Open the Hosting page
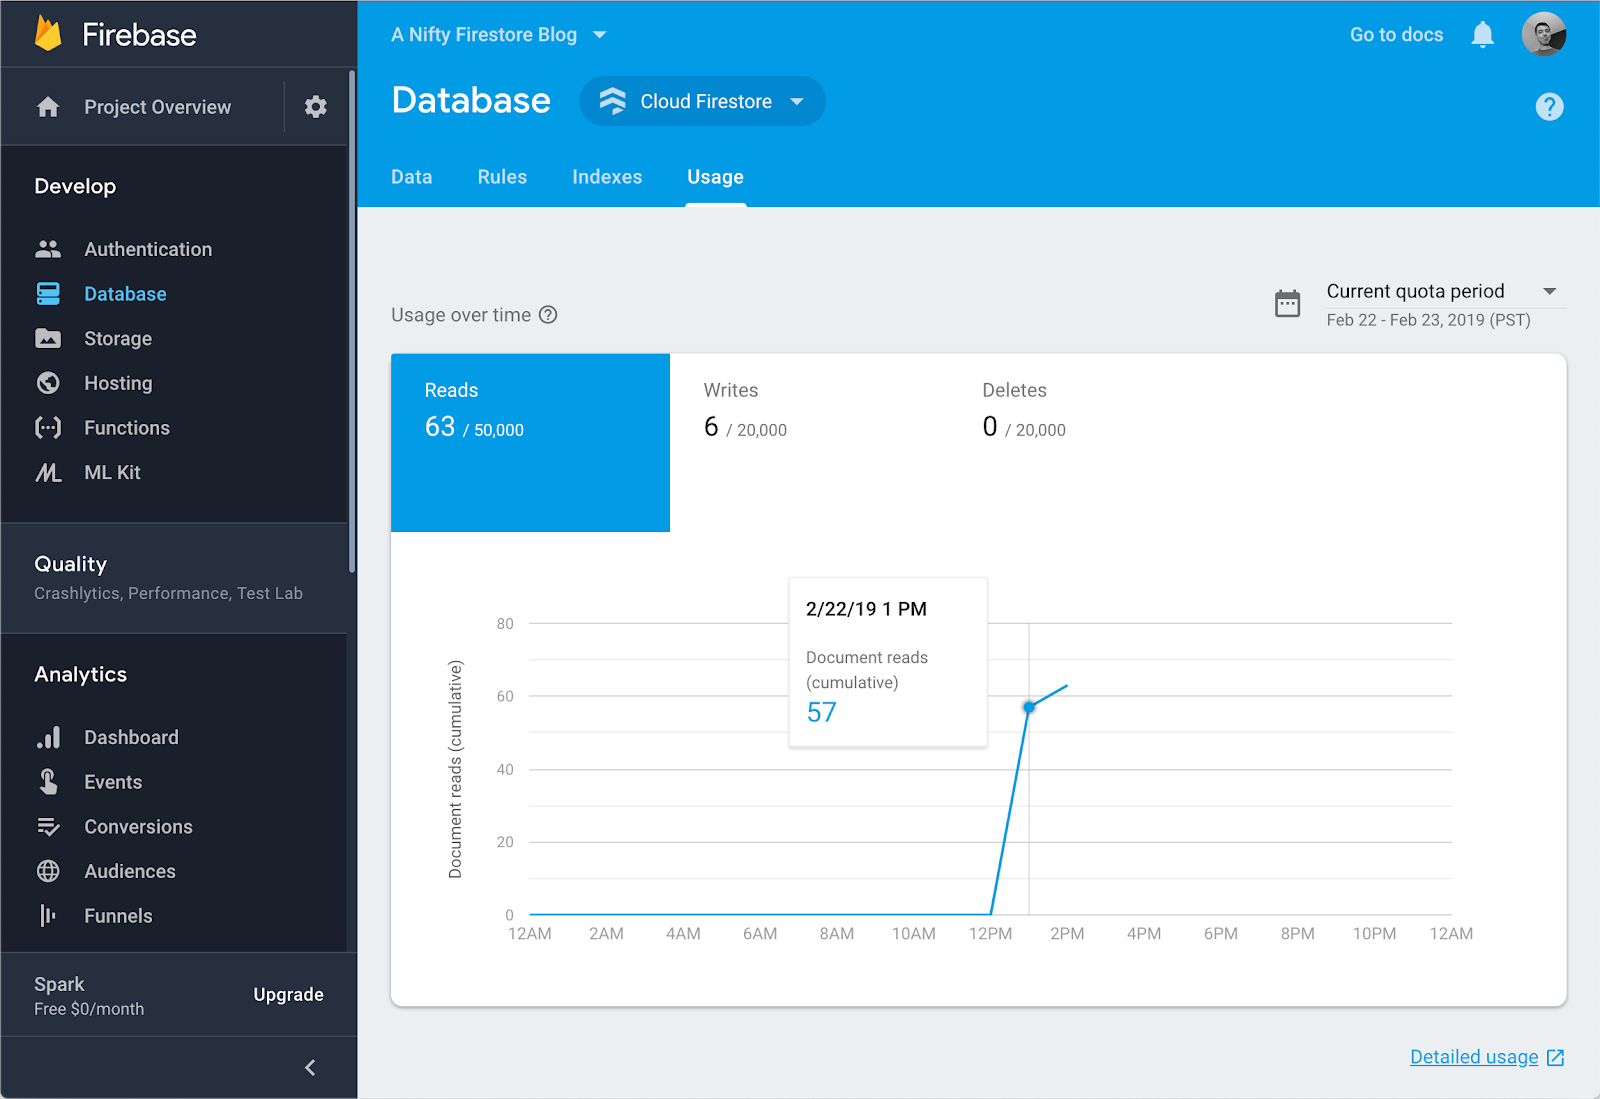The image size is (1600, 1099). pyautogui.click(x=118, y=383)
